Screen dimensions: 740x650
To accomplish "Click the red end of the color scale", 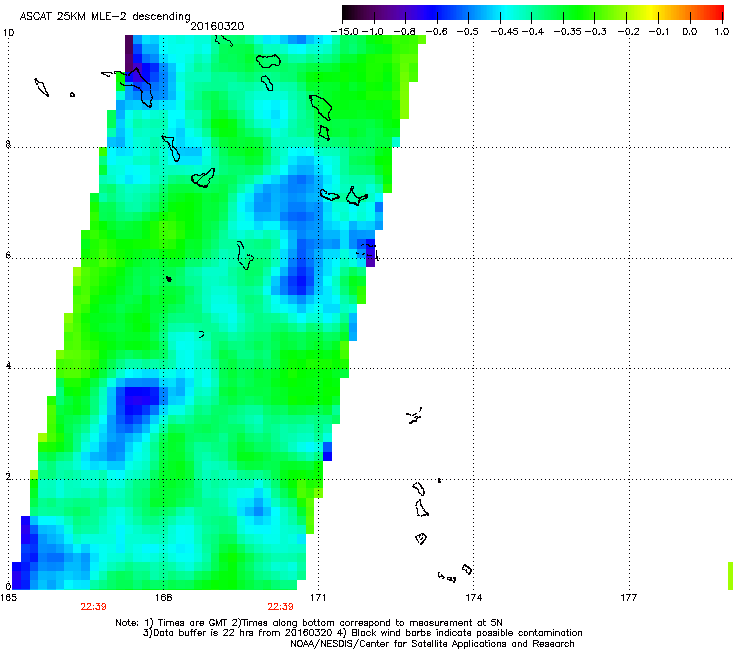I will point(715,12).
